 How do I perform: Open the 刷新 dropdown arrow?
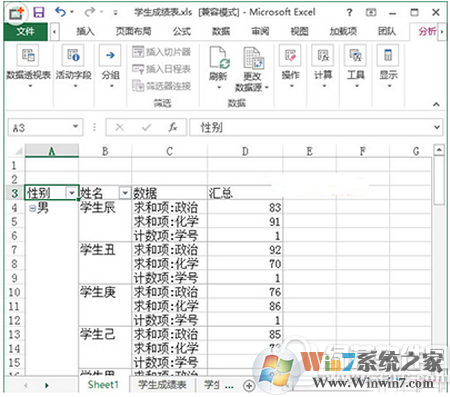pos(219,87)
